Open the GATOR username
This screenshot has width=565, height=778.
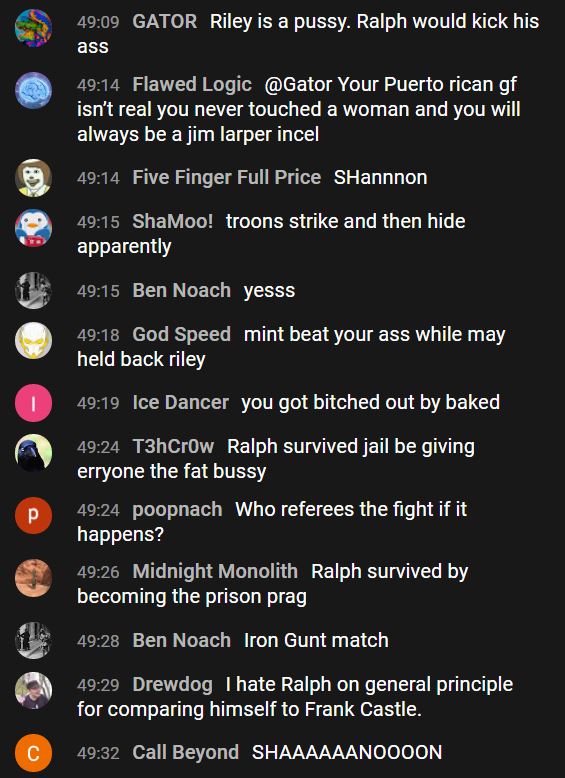click(165, 22)
